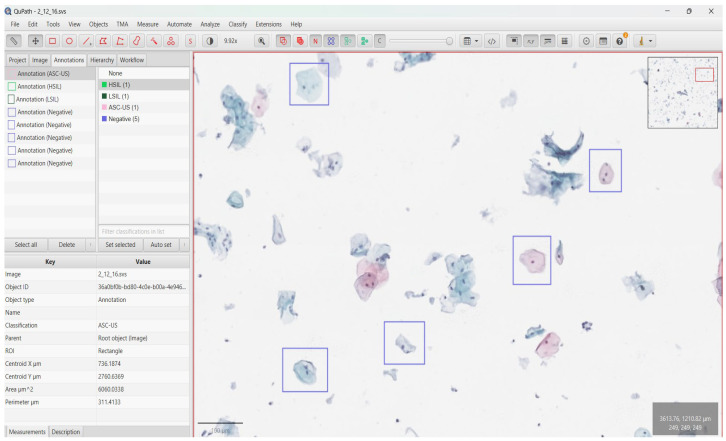
Task: Click the Select all button
Action: (x=26, y=245)
